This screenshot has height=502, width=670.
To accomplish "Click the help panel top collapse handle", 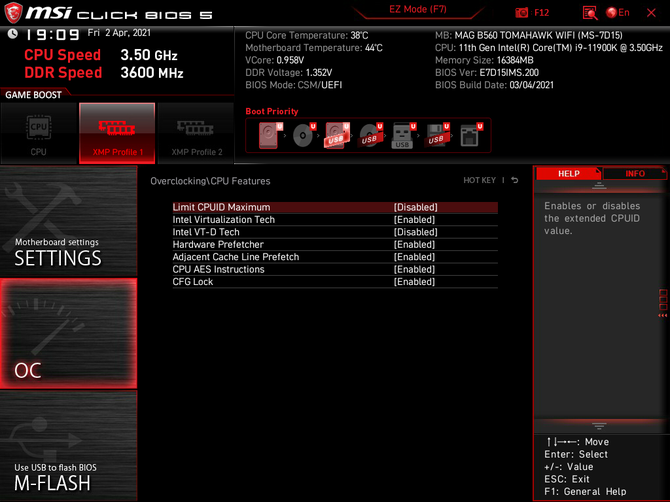I will [x=599, y=185].
